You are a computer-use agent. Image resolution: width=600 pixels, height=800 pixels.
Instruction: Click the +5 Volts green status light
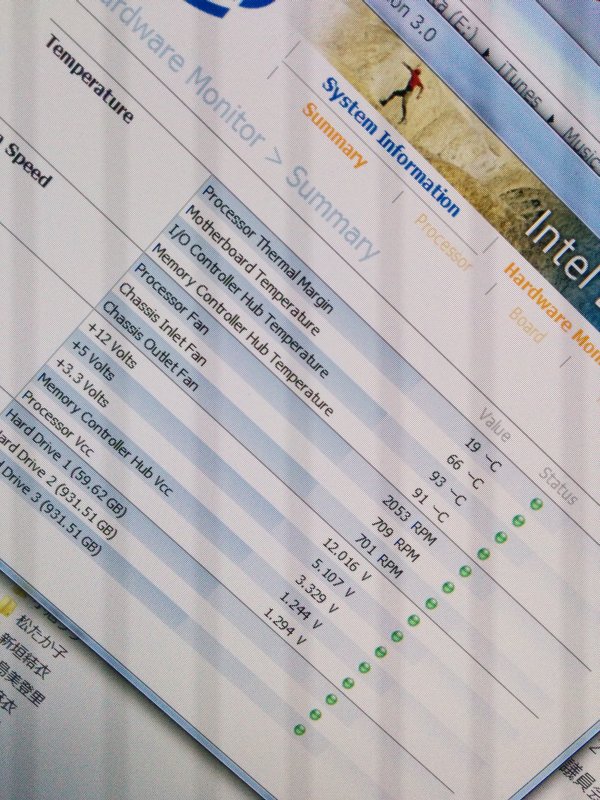(397, 636)
